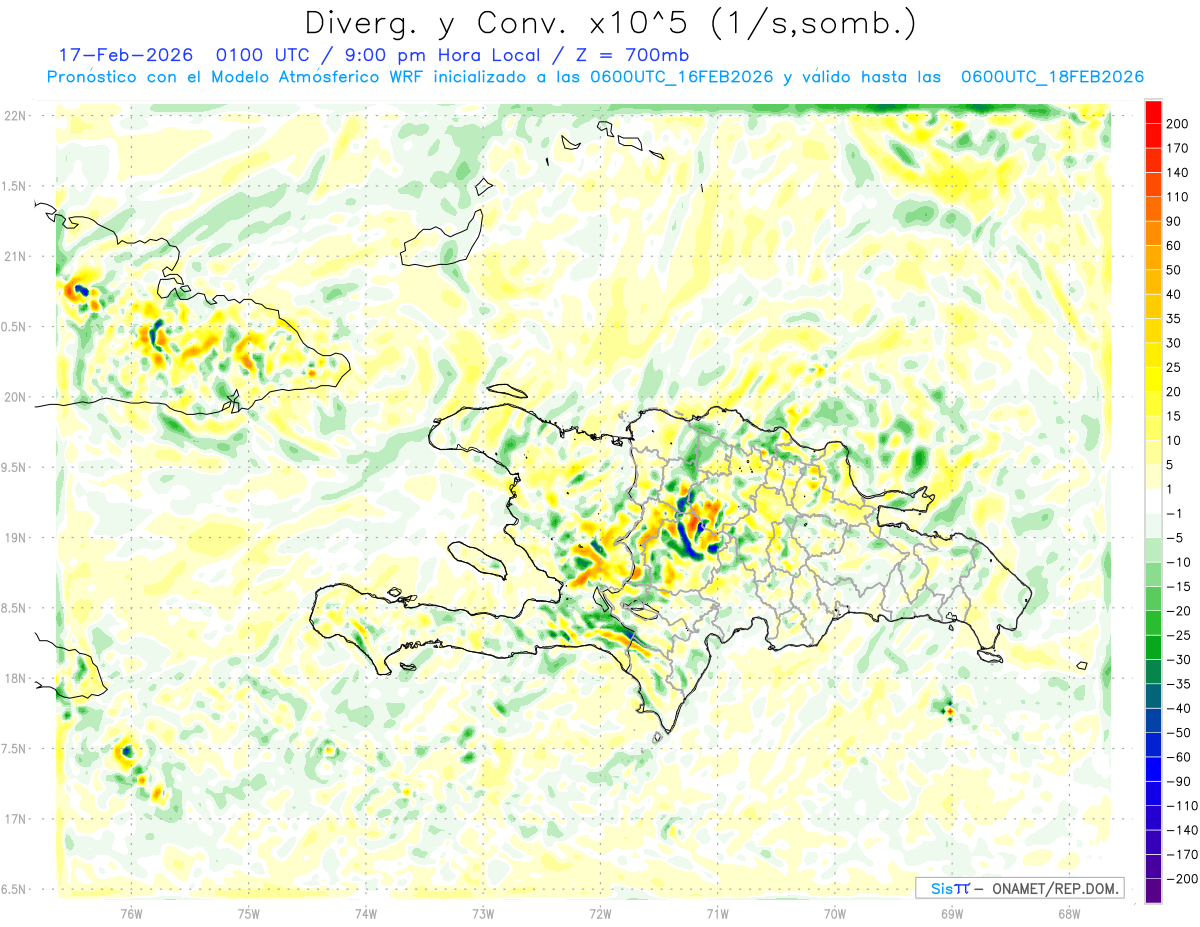Click the '70W' longitude label

pos(835,913)
